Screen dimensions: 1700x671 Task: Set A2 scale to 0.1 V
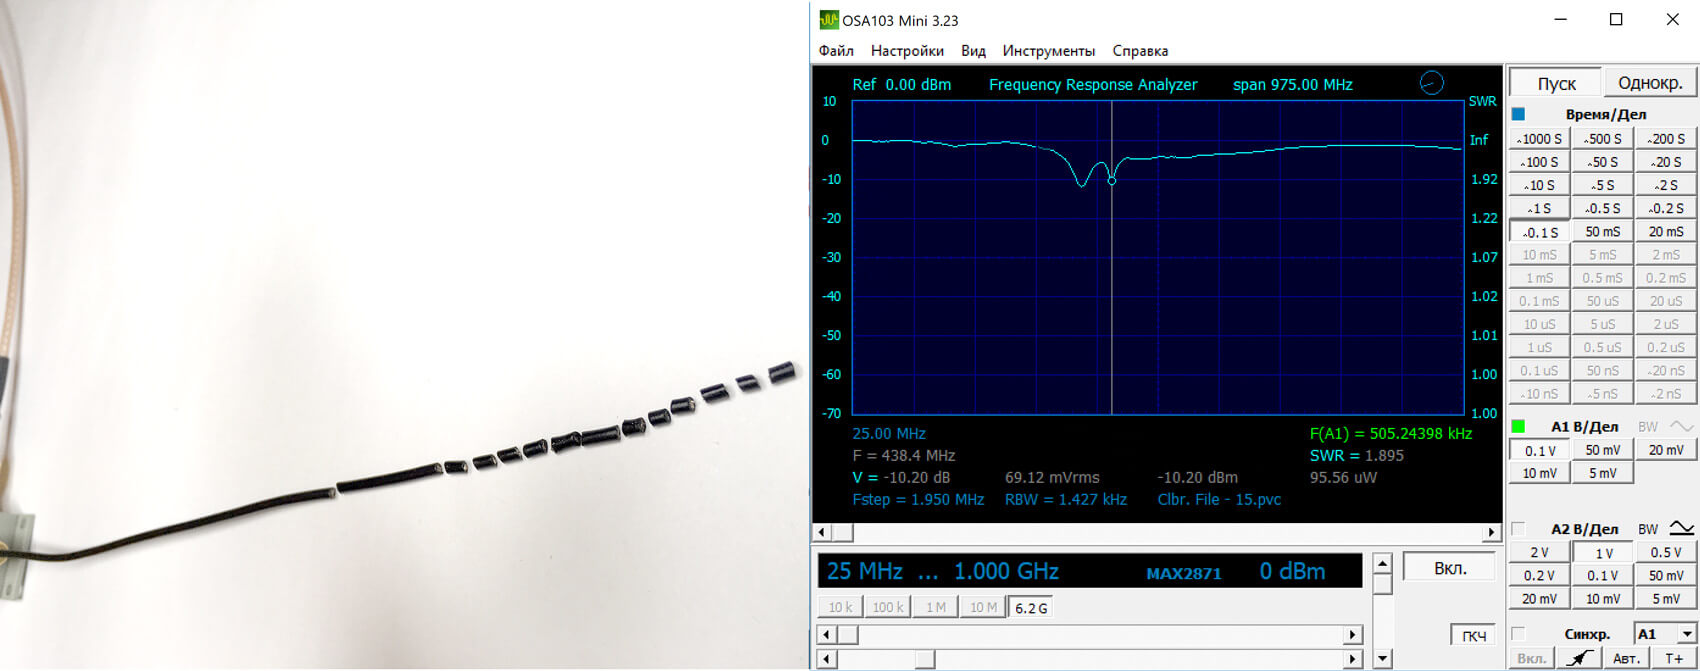point(1602,576)
